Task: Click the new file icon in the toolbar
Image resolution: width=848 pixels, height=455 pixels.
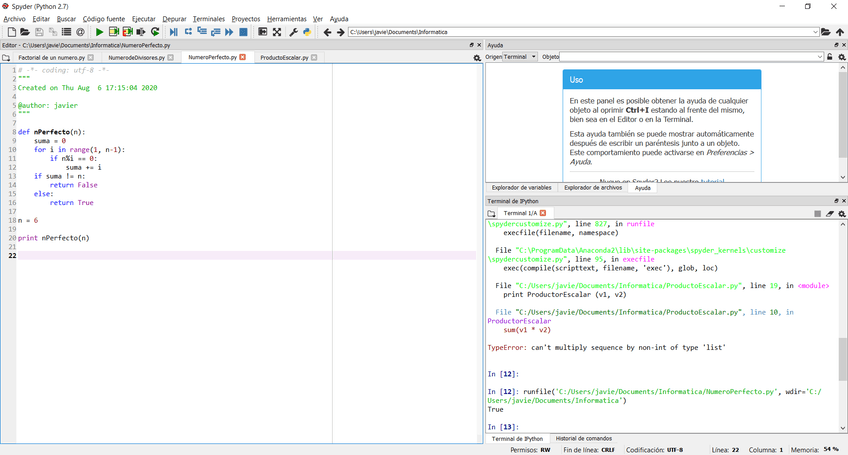Action: pos(12,32)
